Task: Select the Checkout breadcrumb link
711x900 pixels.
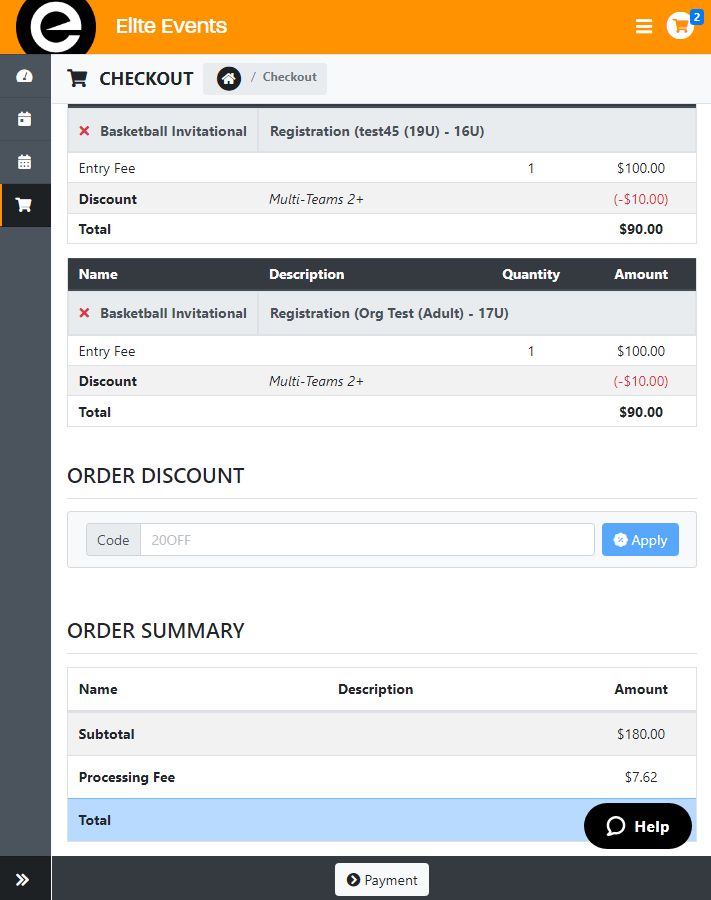Action: click(290, 77)
